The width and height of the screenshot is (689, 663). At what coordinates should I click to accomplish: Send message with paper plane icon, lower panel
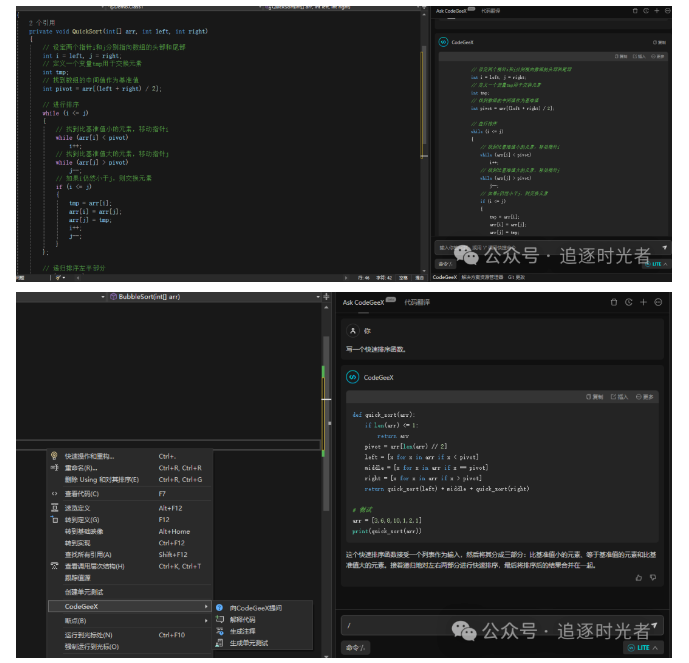point(654,625)
